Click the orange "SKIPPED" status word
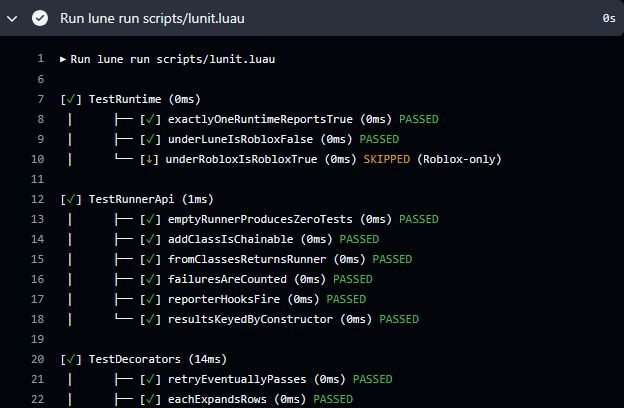 click(x=386, y=159)
